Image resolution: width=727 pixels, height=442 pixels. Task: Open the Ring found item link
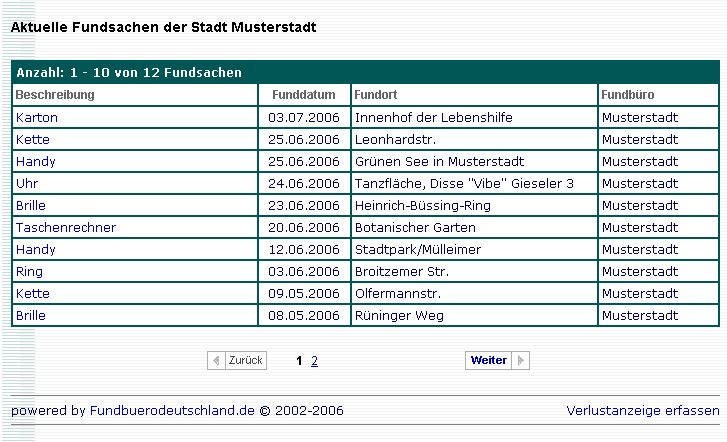click(x=29, y=272)
